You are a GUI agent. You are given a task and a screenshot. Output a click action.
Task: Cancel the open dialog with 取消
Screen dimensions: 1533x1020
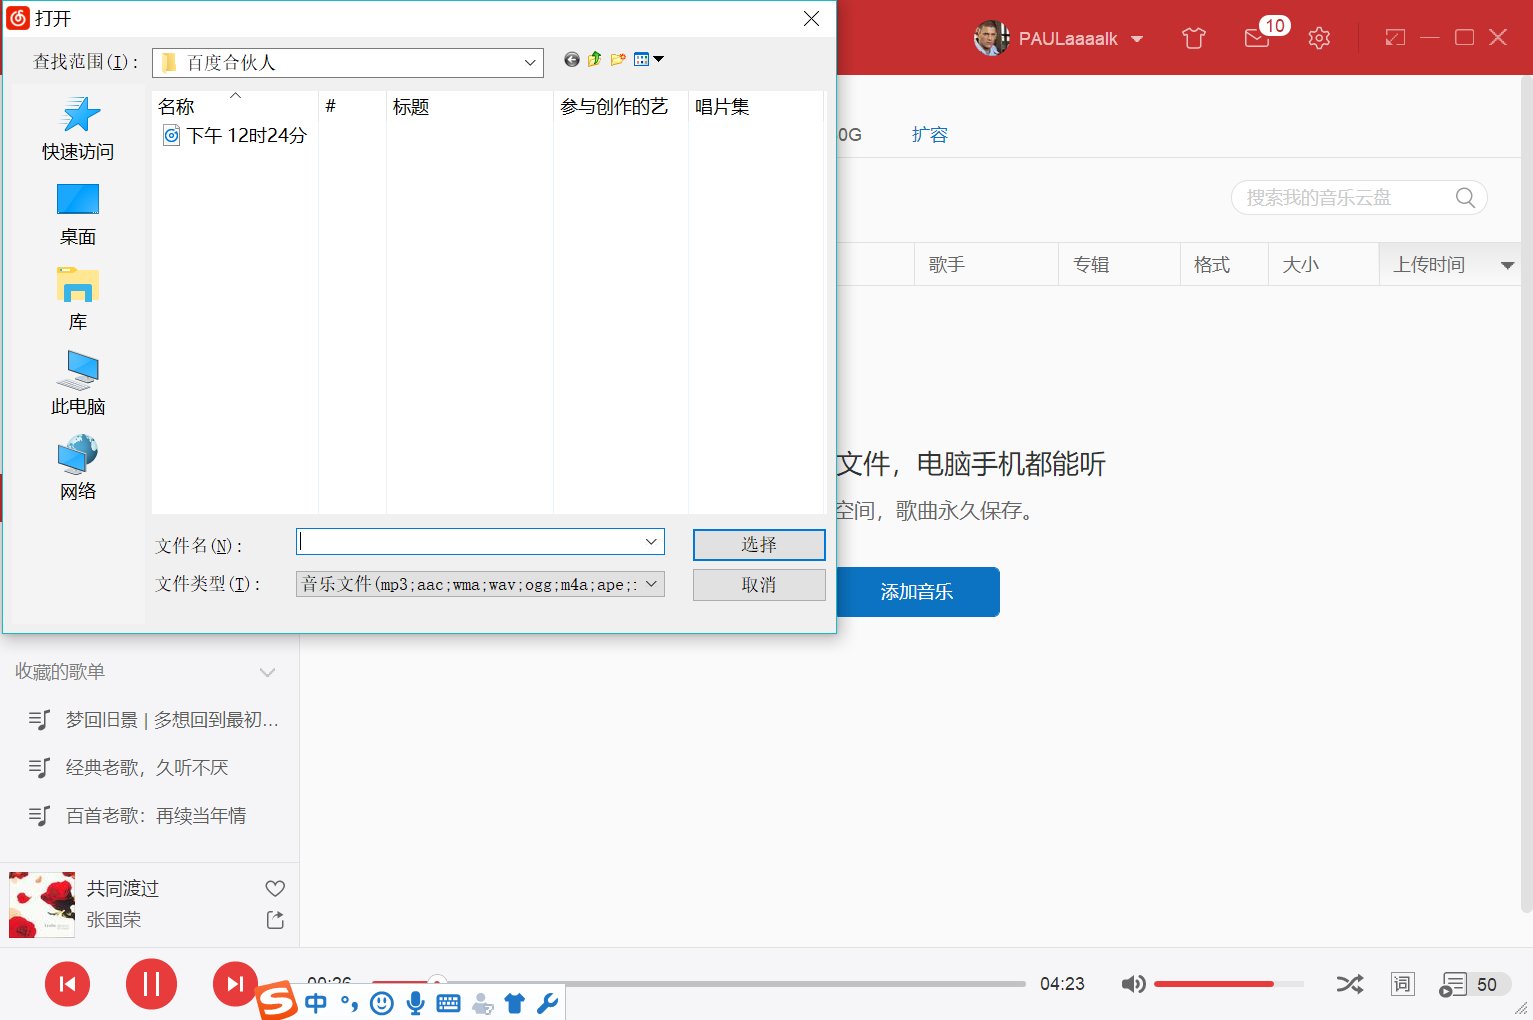click(758, 584)
